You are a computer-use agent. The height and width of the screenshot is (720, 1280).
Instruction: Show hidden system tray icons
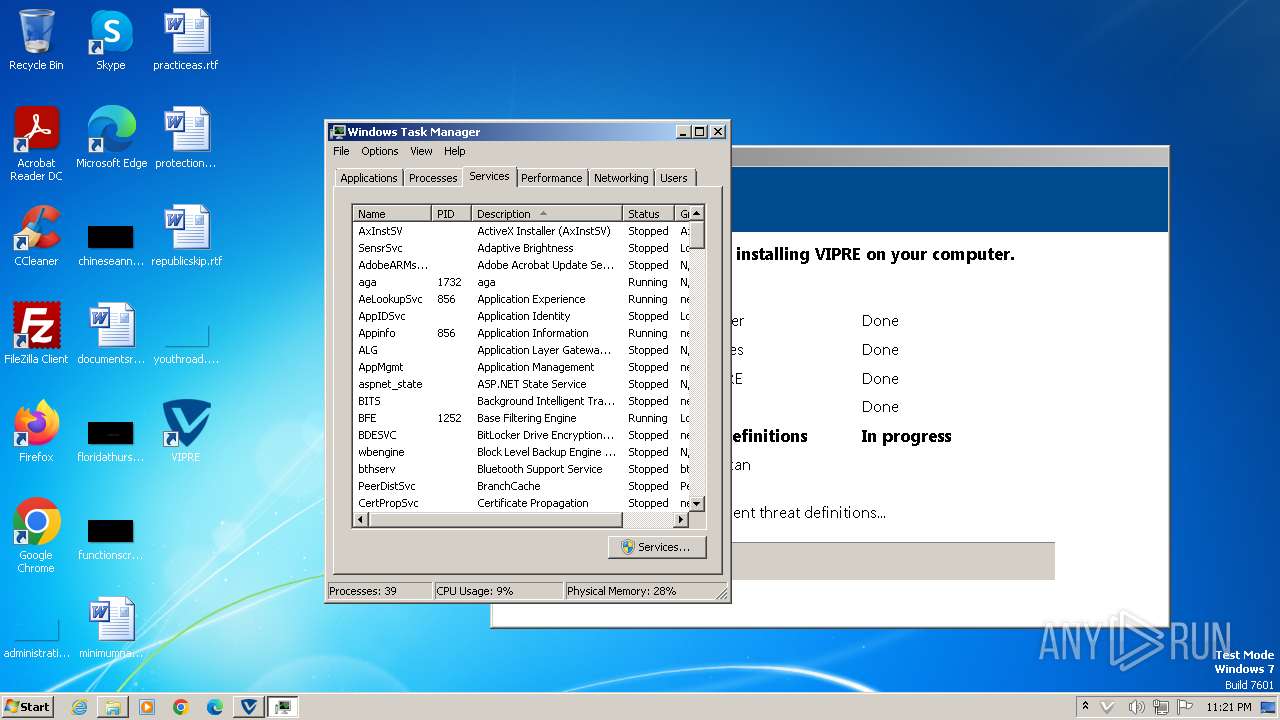[1085, 707]
